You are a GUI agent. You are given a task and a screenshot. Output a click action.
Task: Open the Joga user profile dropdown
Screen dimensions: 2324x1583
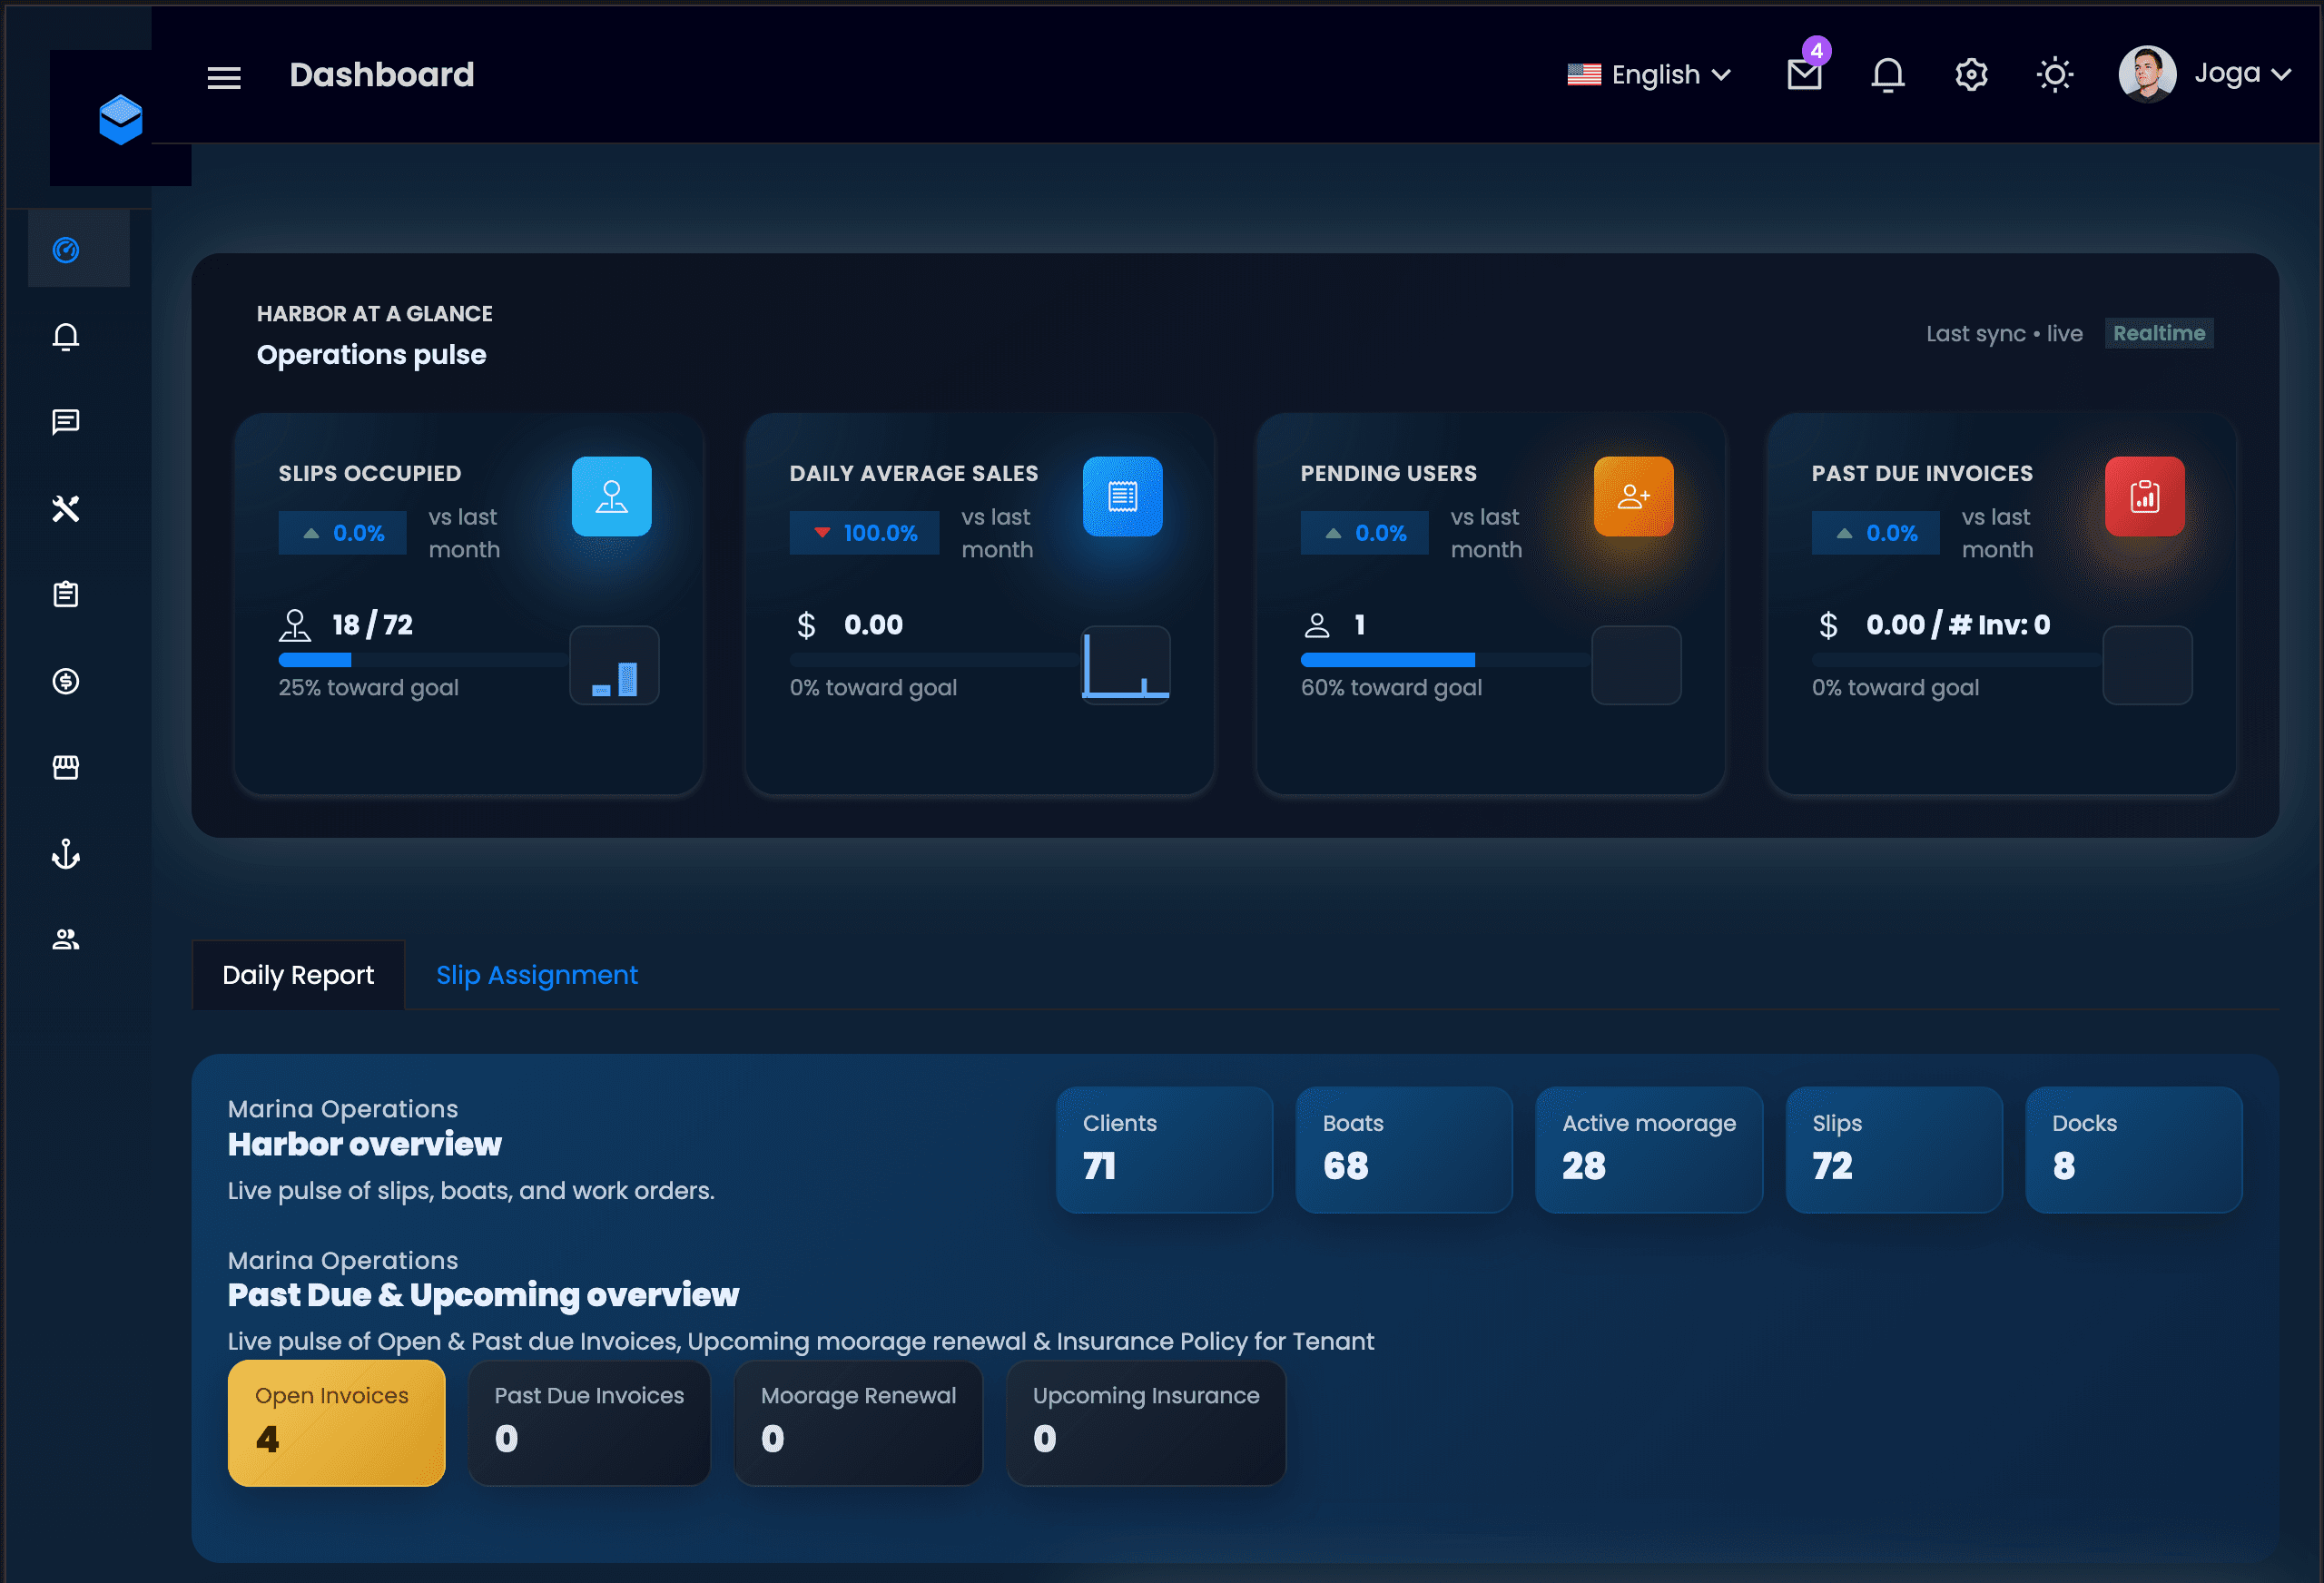[x=2205, y=74]
